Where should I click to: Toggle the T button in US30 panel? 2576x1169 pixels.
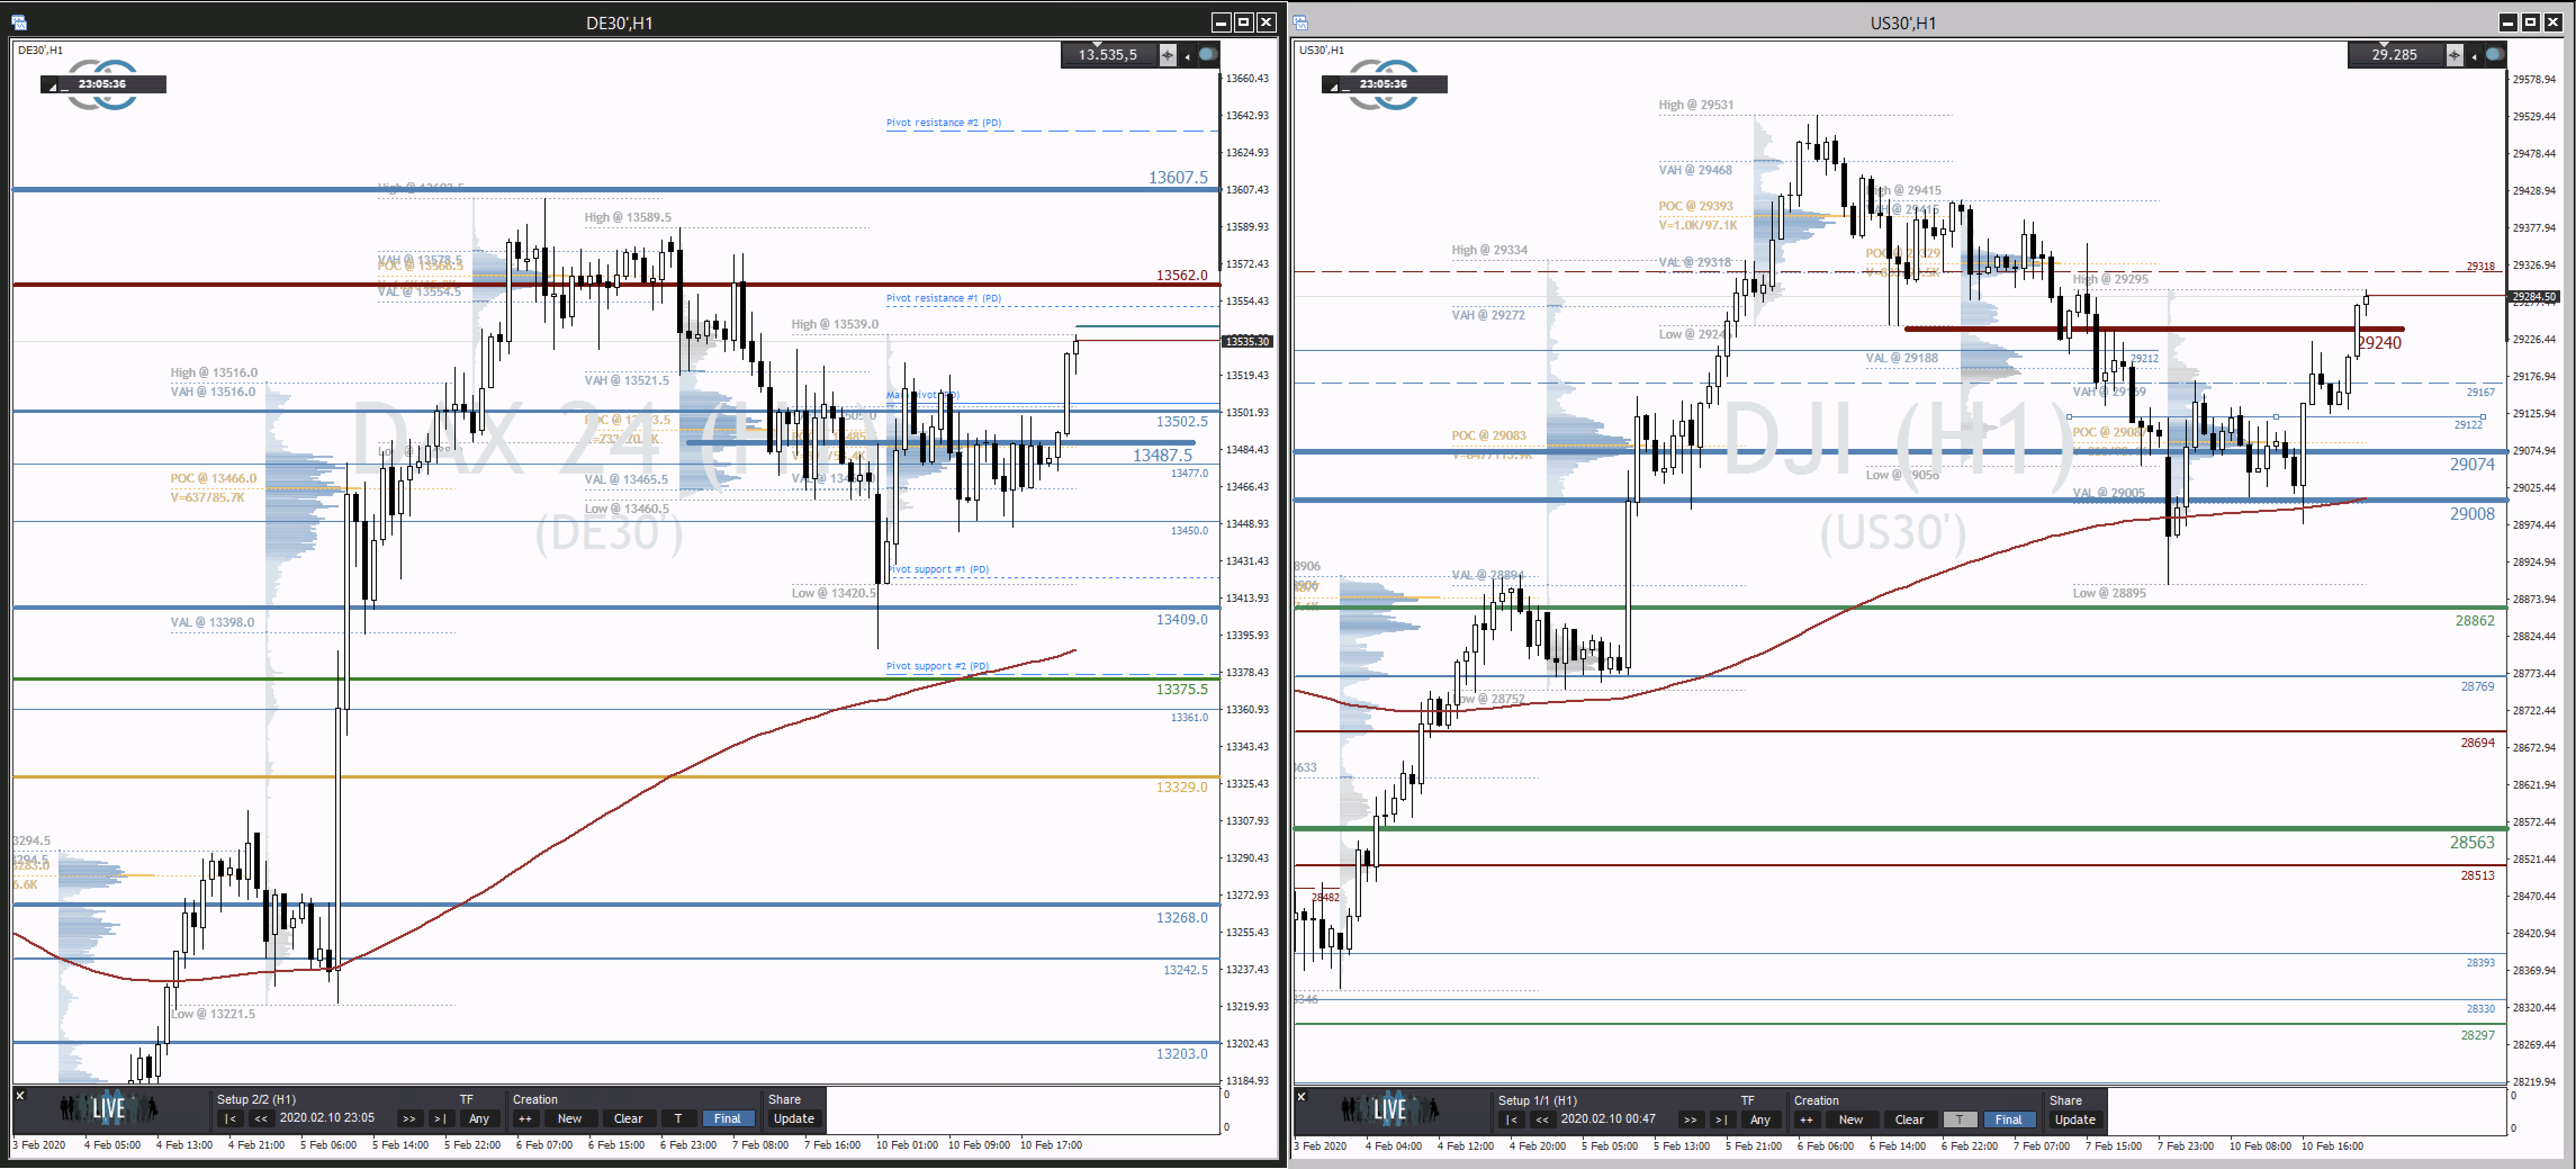point(1960,1120)
